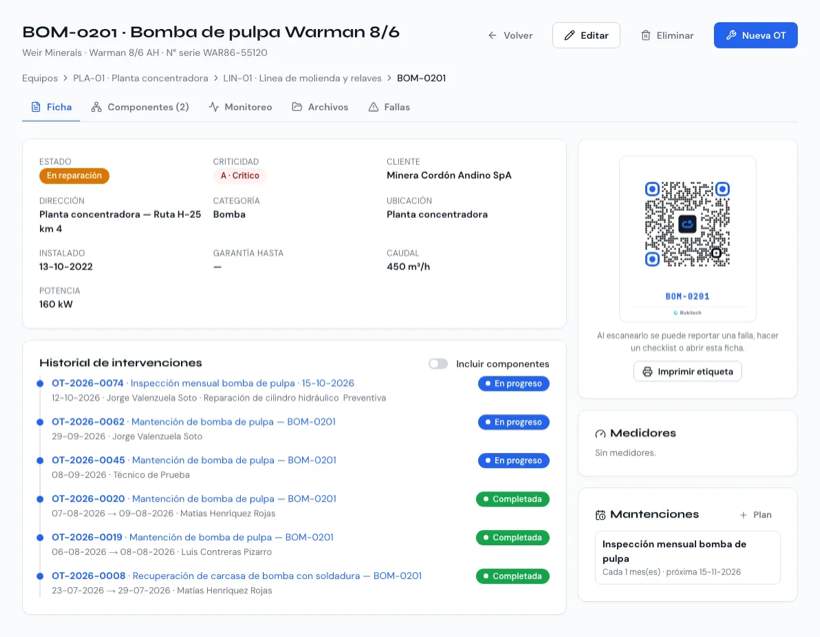Open PLA-01 Planta concentradora breadcrumb

pyautogui.click(x=141, y=78)
